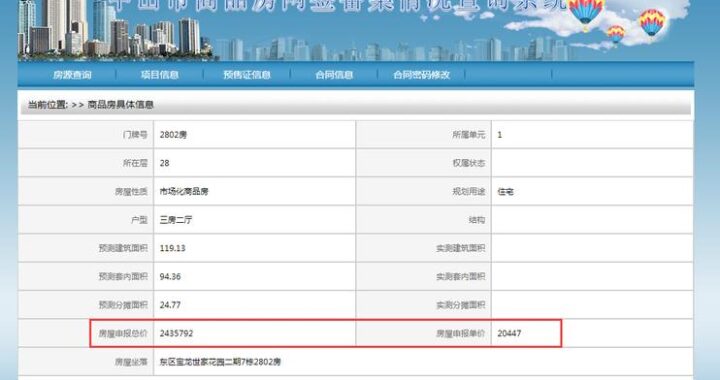Select the 房屋性质 label cell
Image resolution: width=720 pixels, height=380 pixels.
(x=85, y=191)
